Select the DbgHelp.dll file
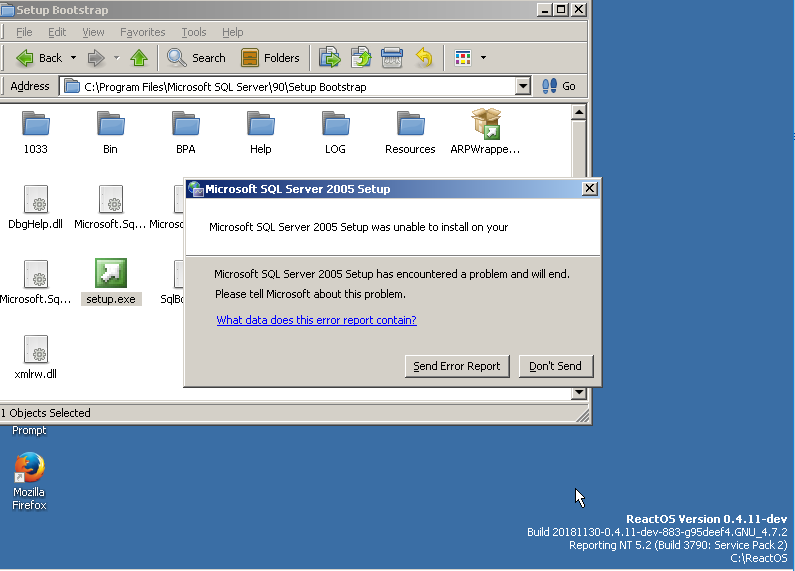 (x=35, y=207)
